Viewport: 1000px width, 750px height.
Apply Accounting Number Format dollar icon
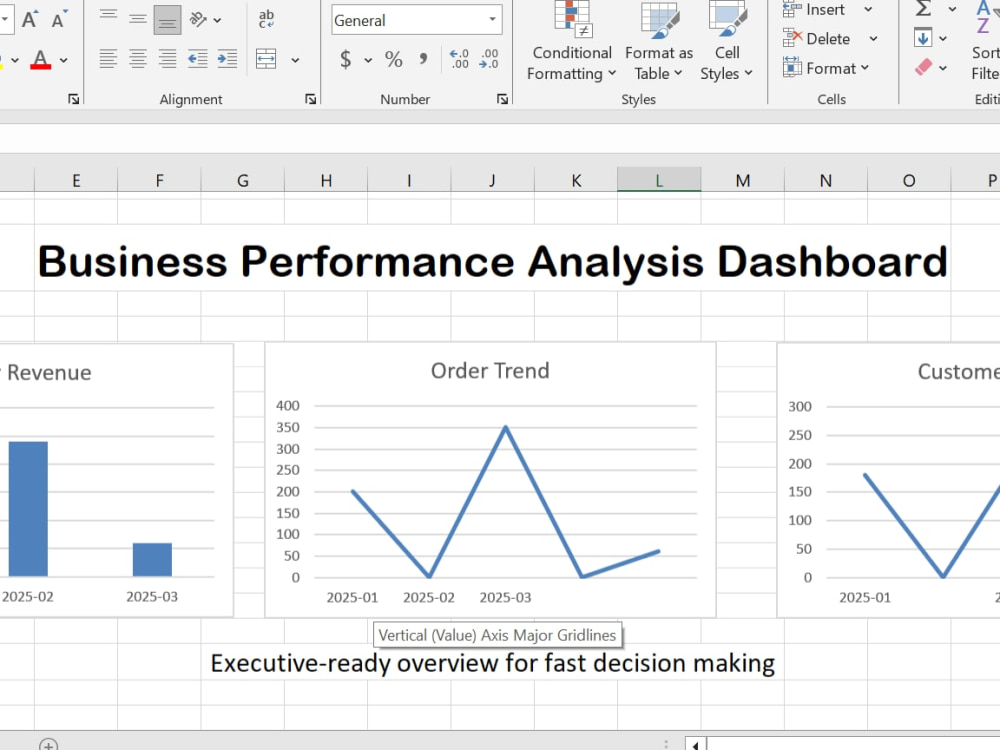[346, 59]
